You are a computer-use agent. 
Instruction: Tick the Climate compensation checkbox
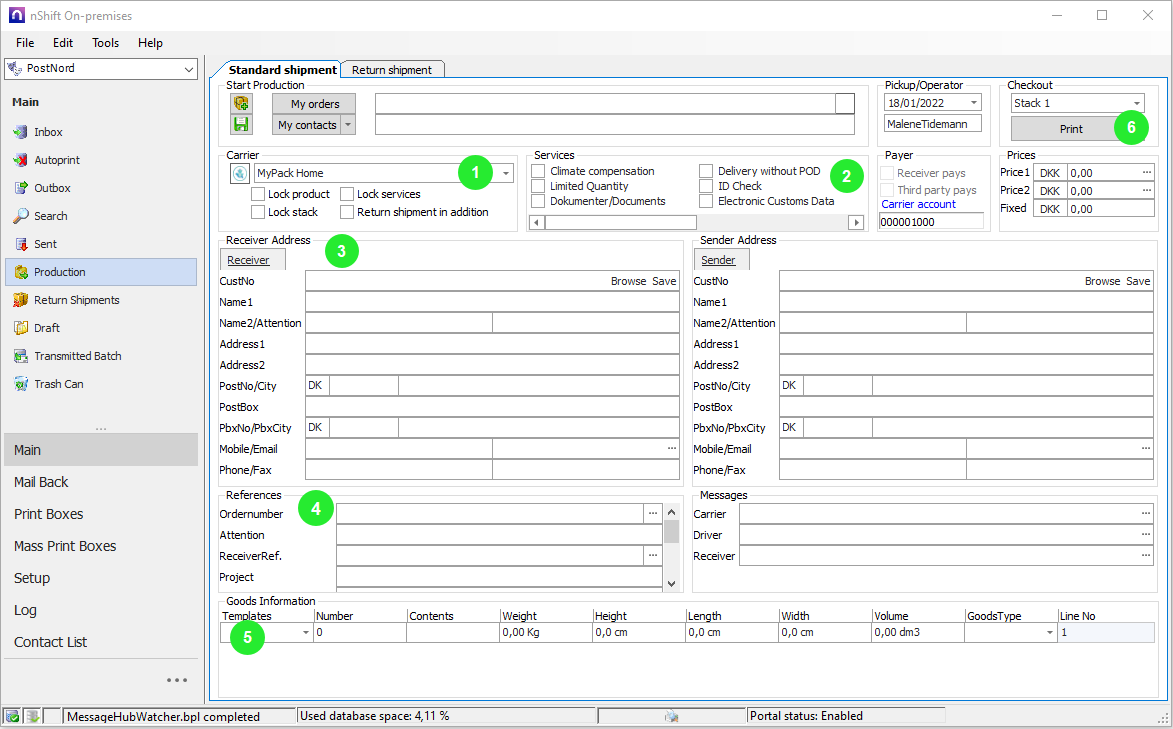(538, 171)
